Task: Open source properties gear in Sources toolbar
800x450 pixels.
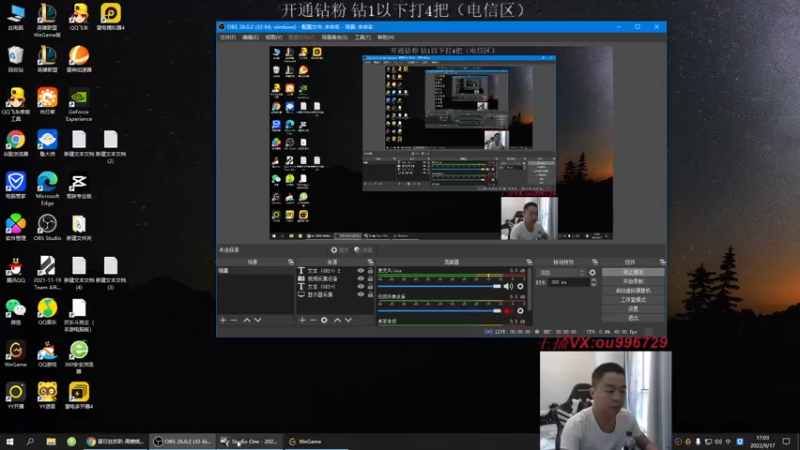Action: (324, 320)
